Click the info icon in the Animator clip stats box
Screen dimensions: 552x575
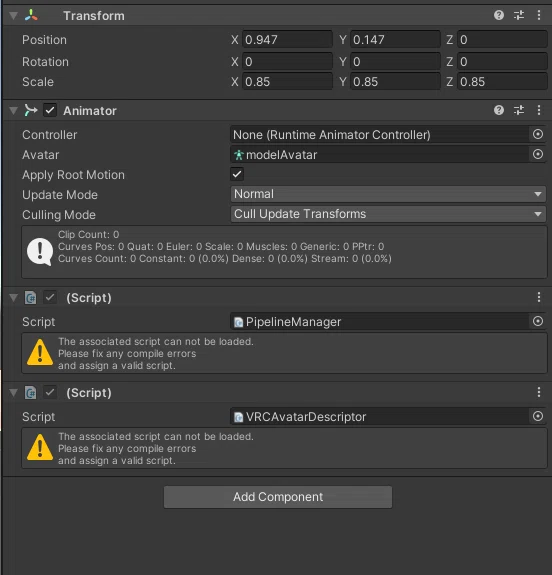pos(40,252)
